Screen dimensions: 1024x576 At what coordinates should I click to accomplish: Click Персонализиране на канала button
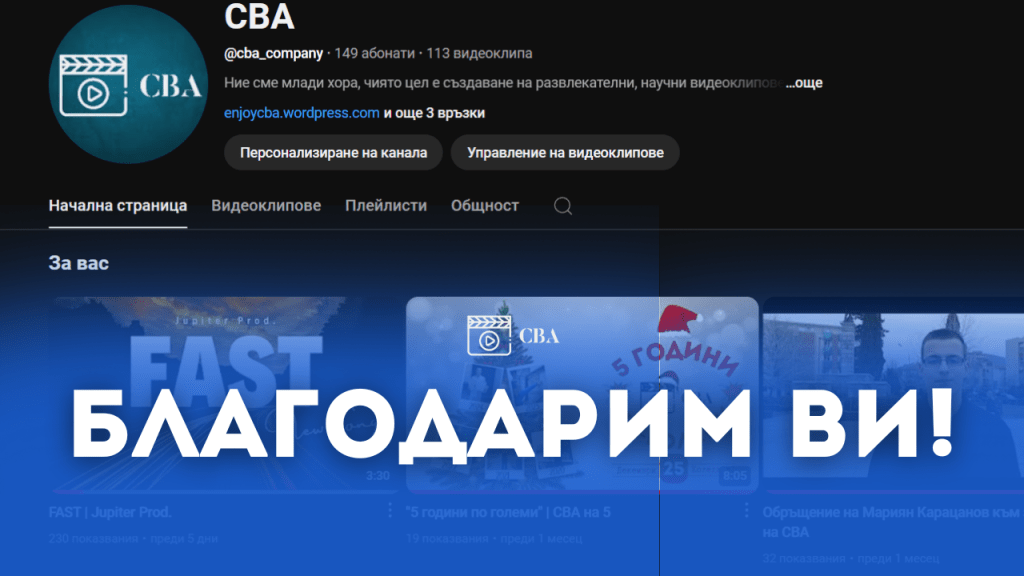click(333, 153)
